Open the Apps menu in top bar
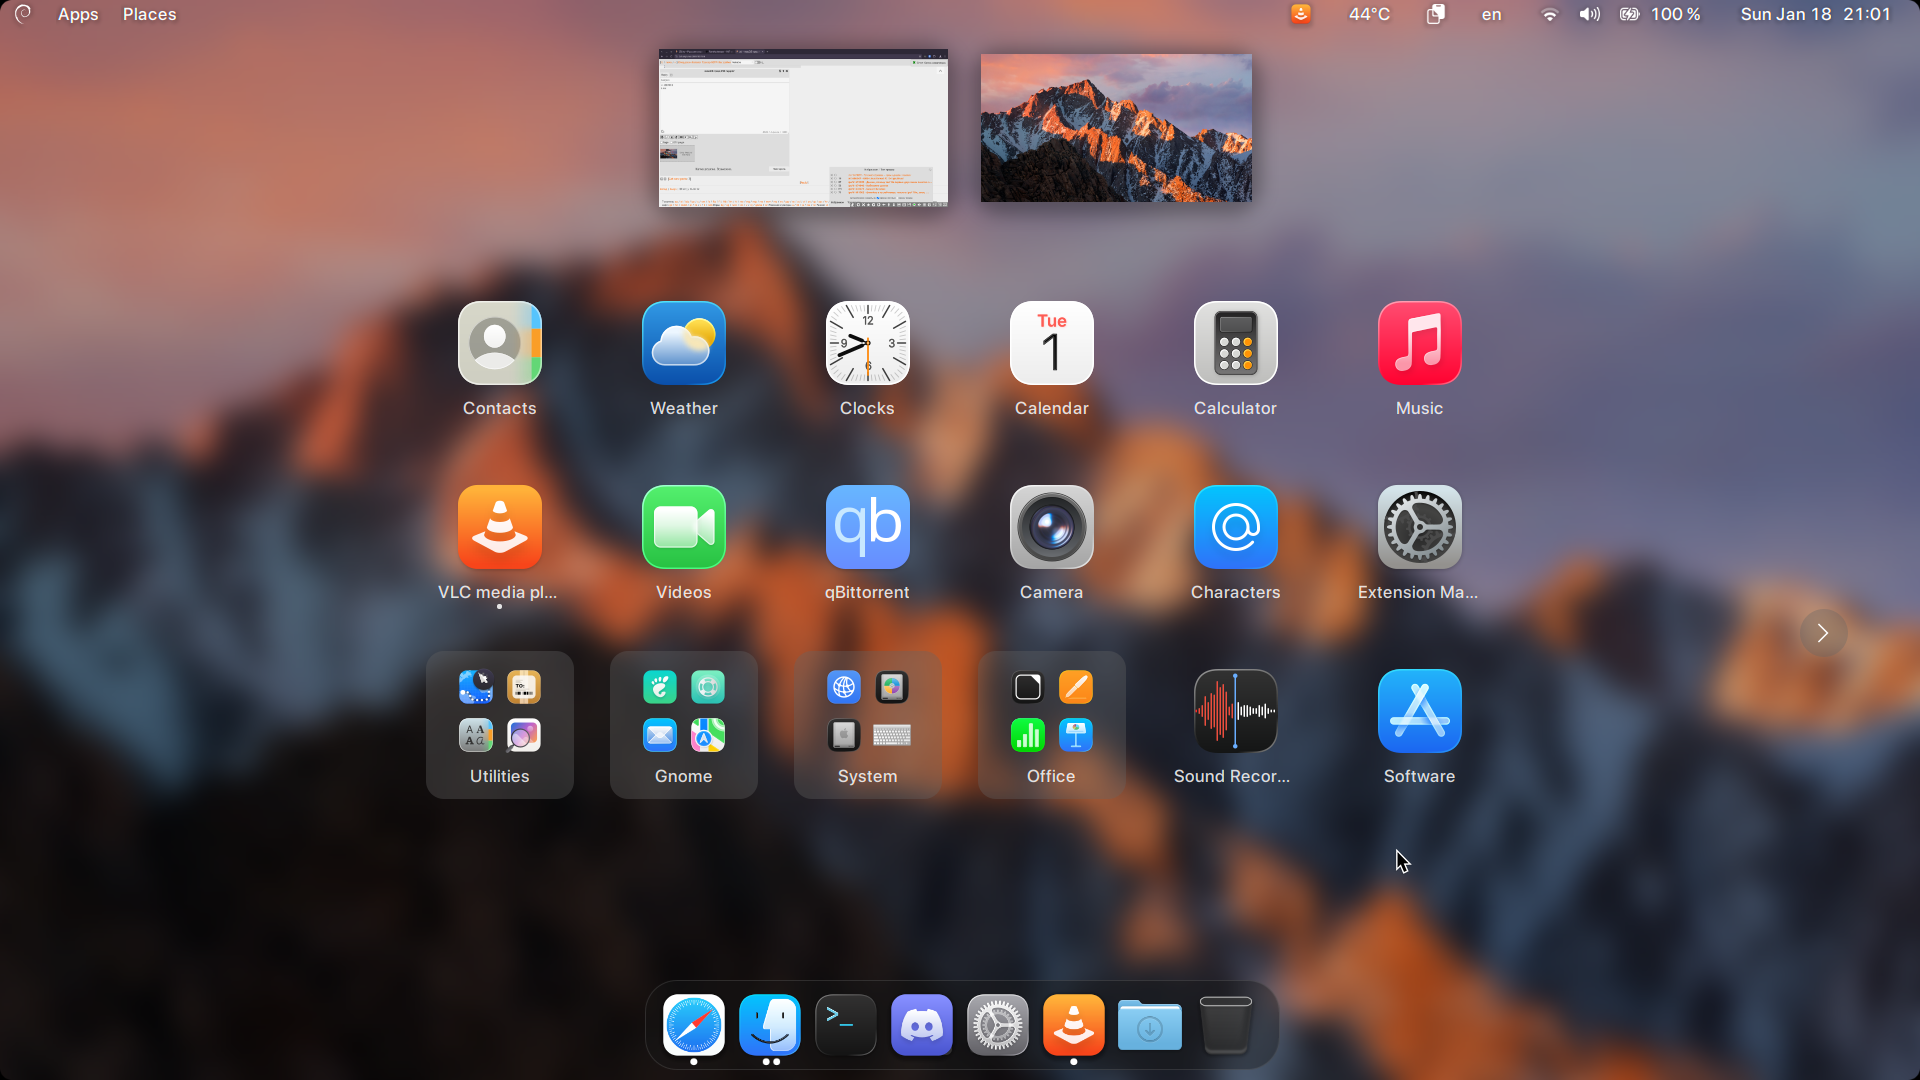The width and height of the screenshot is (1920, 1080). click(x=78, y=14)
